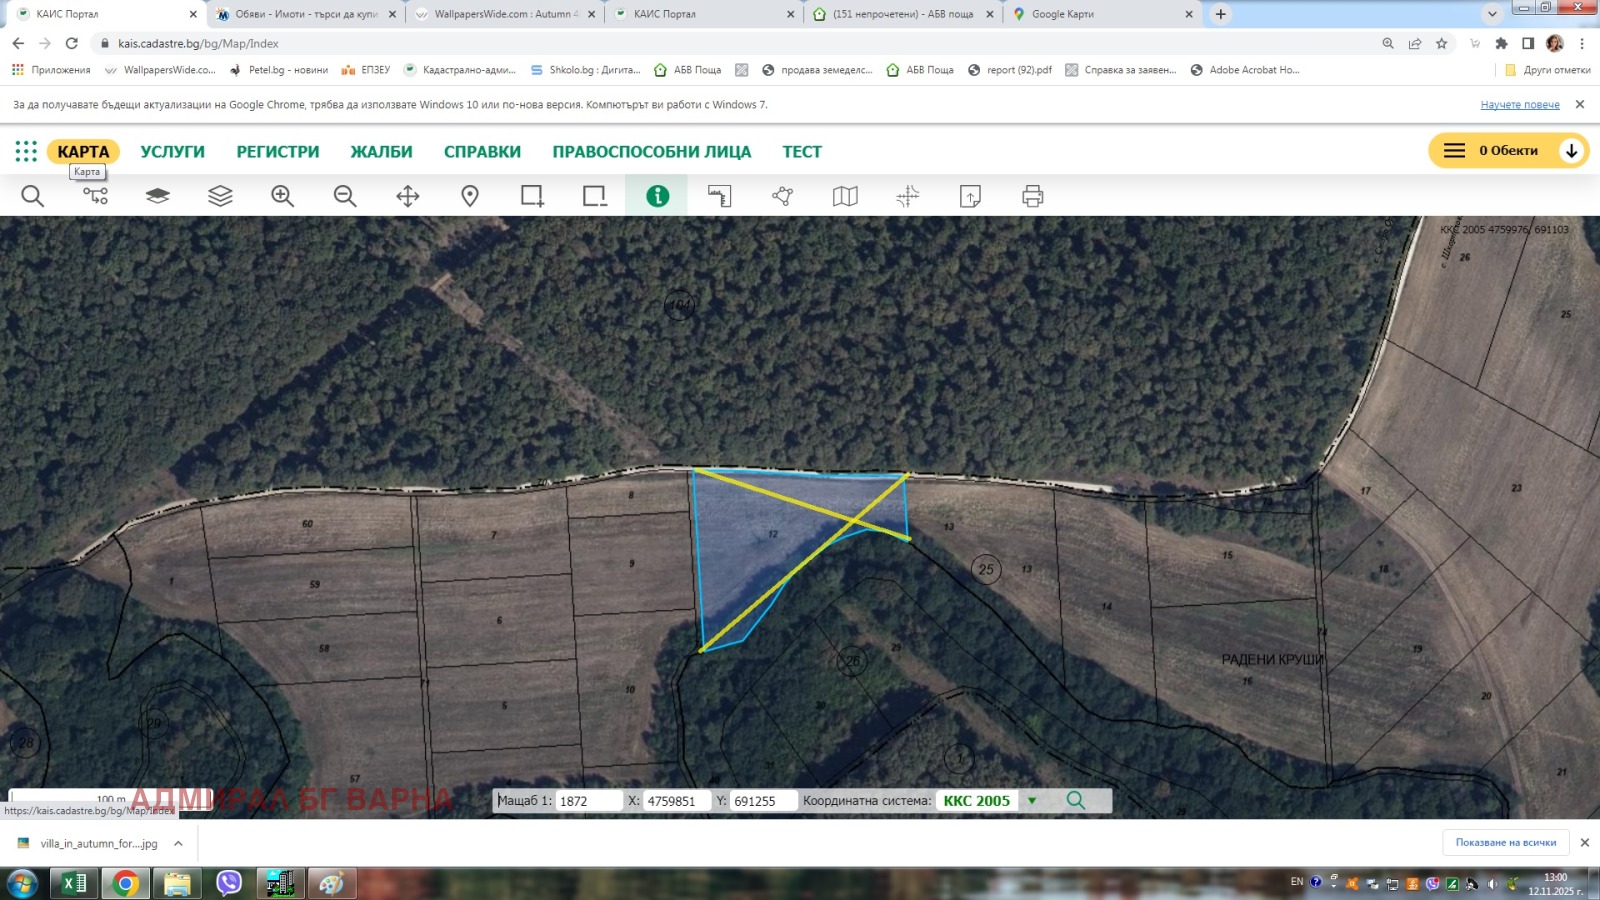Open the КАРТА menu tab

pyautogui.click(x=83, y=151)
